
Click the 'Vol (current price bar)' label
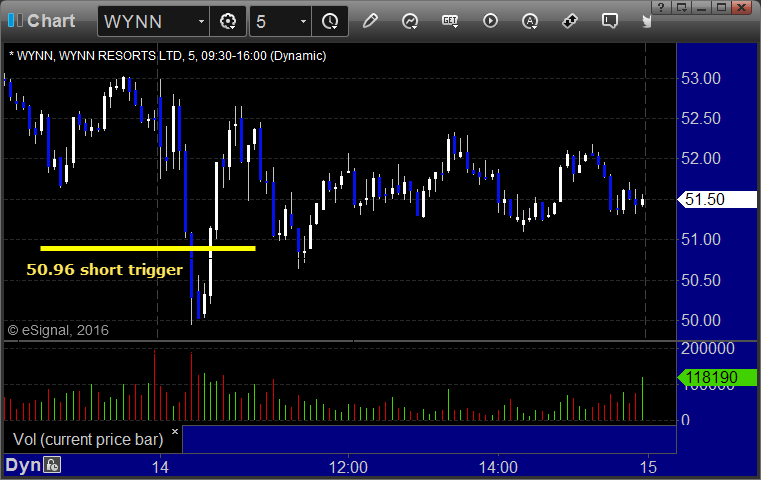[x=88, y=440]
